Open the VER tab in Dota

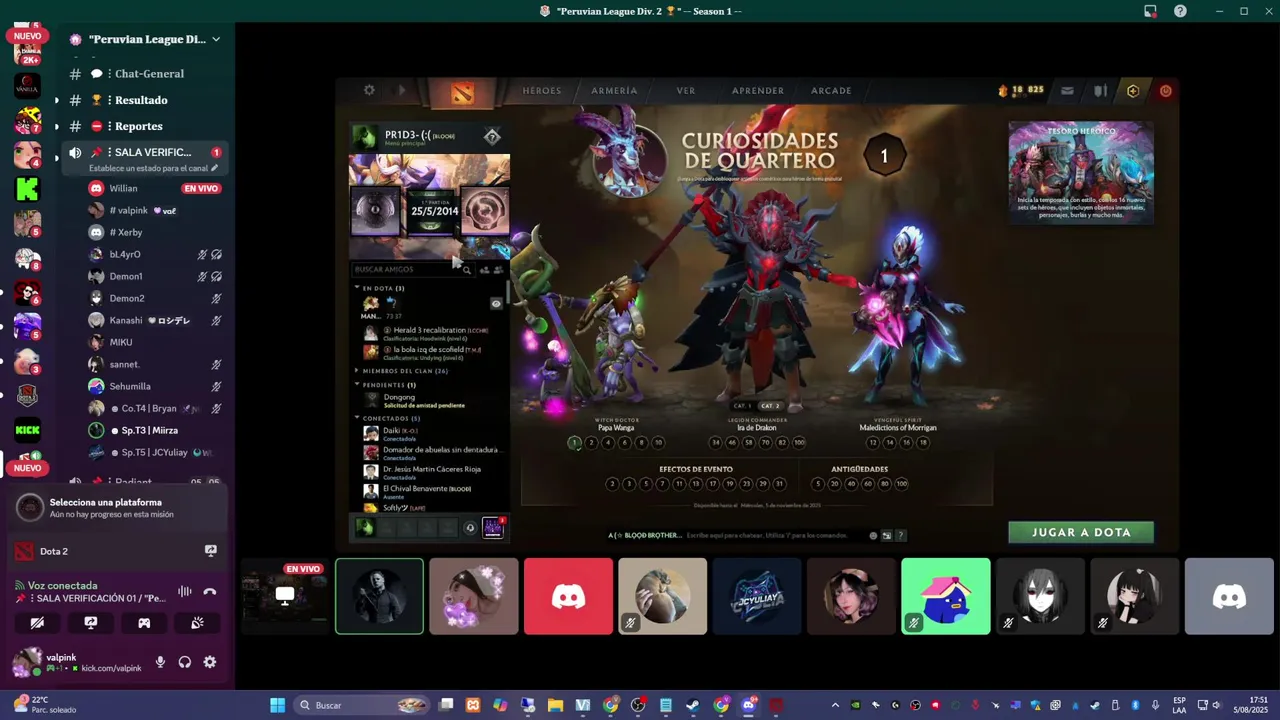[686, 91]
